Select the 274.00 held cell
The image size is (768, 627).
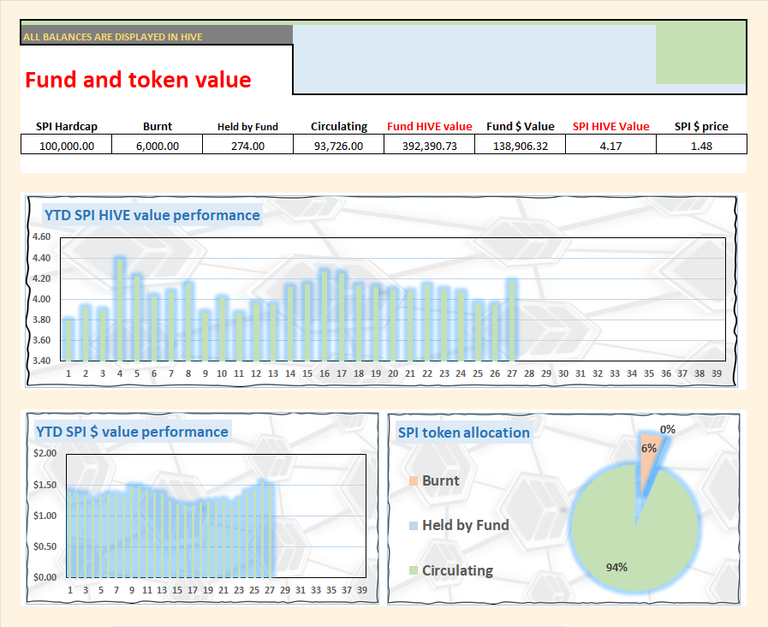coord(248,146)
